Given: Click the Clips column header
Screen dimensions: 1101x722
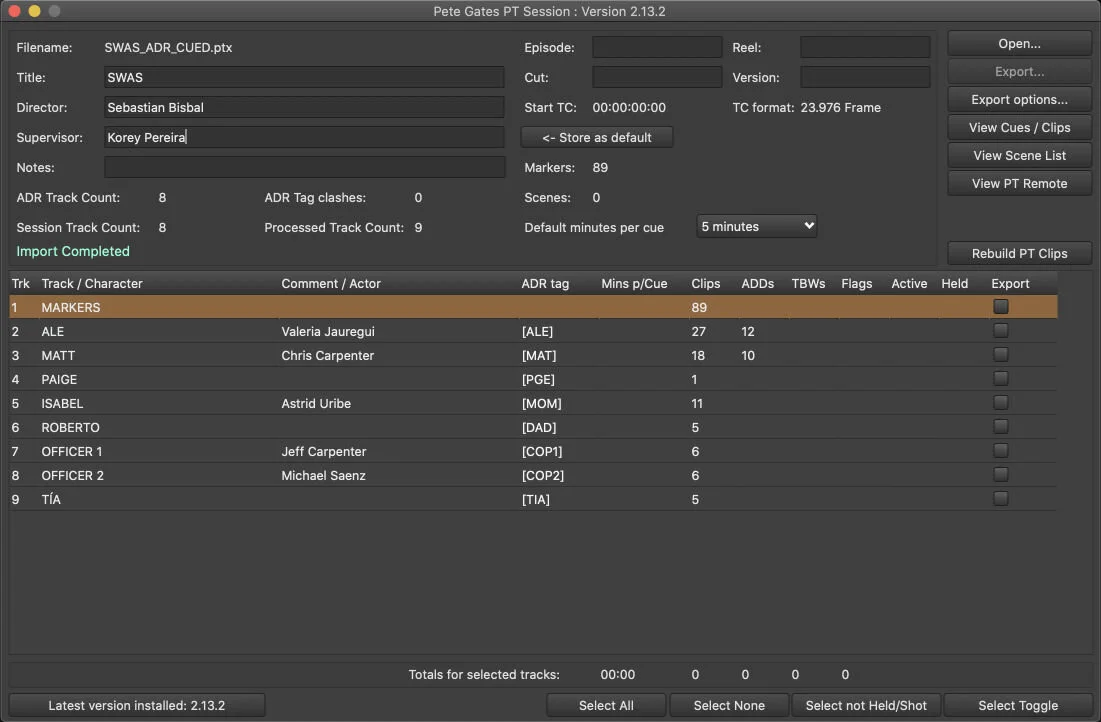Looking at the screenshot, I should pyautogui.click(x=706, y=284).
